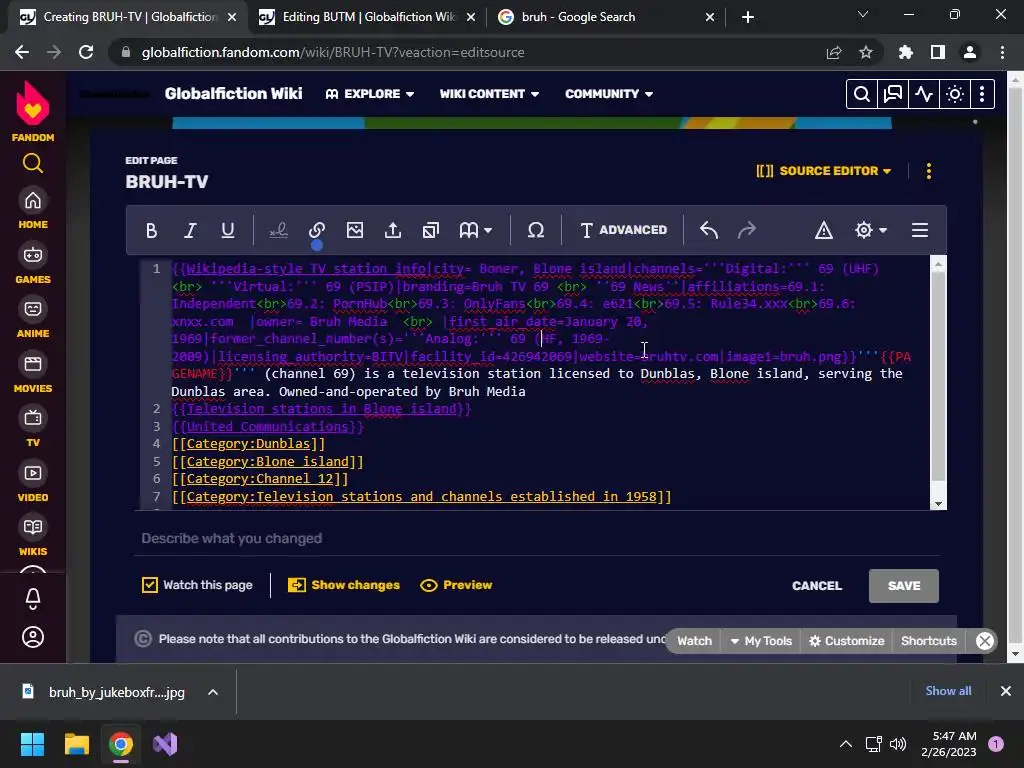Open the Source Editor mode dropdown
The image size is (1024, 768).
click(824, 171)
